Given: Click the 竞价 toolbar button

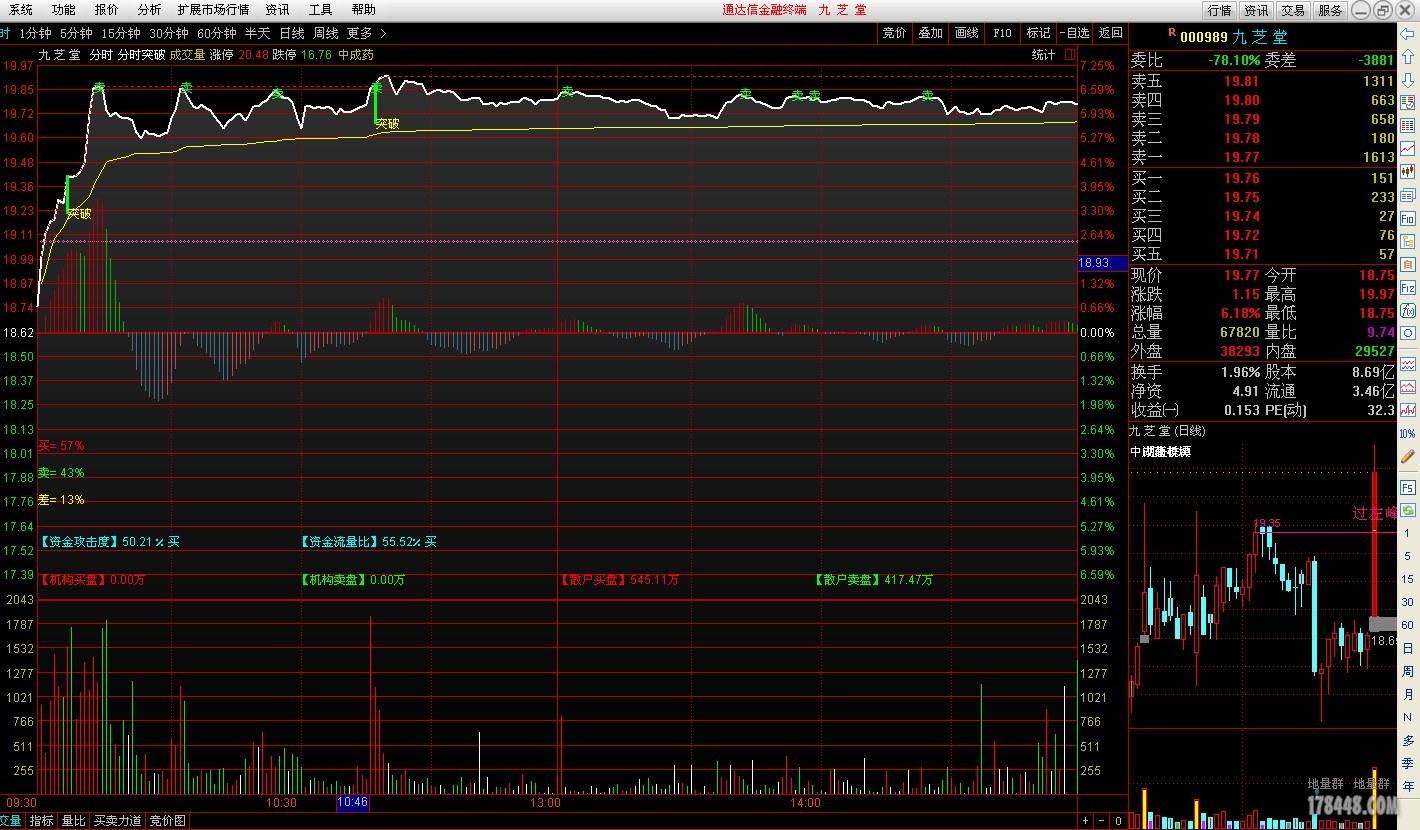Looking at the screenshot, I should pyautogui.click(x=894, y=33).
